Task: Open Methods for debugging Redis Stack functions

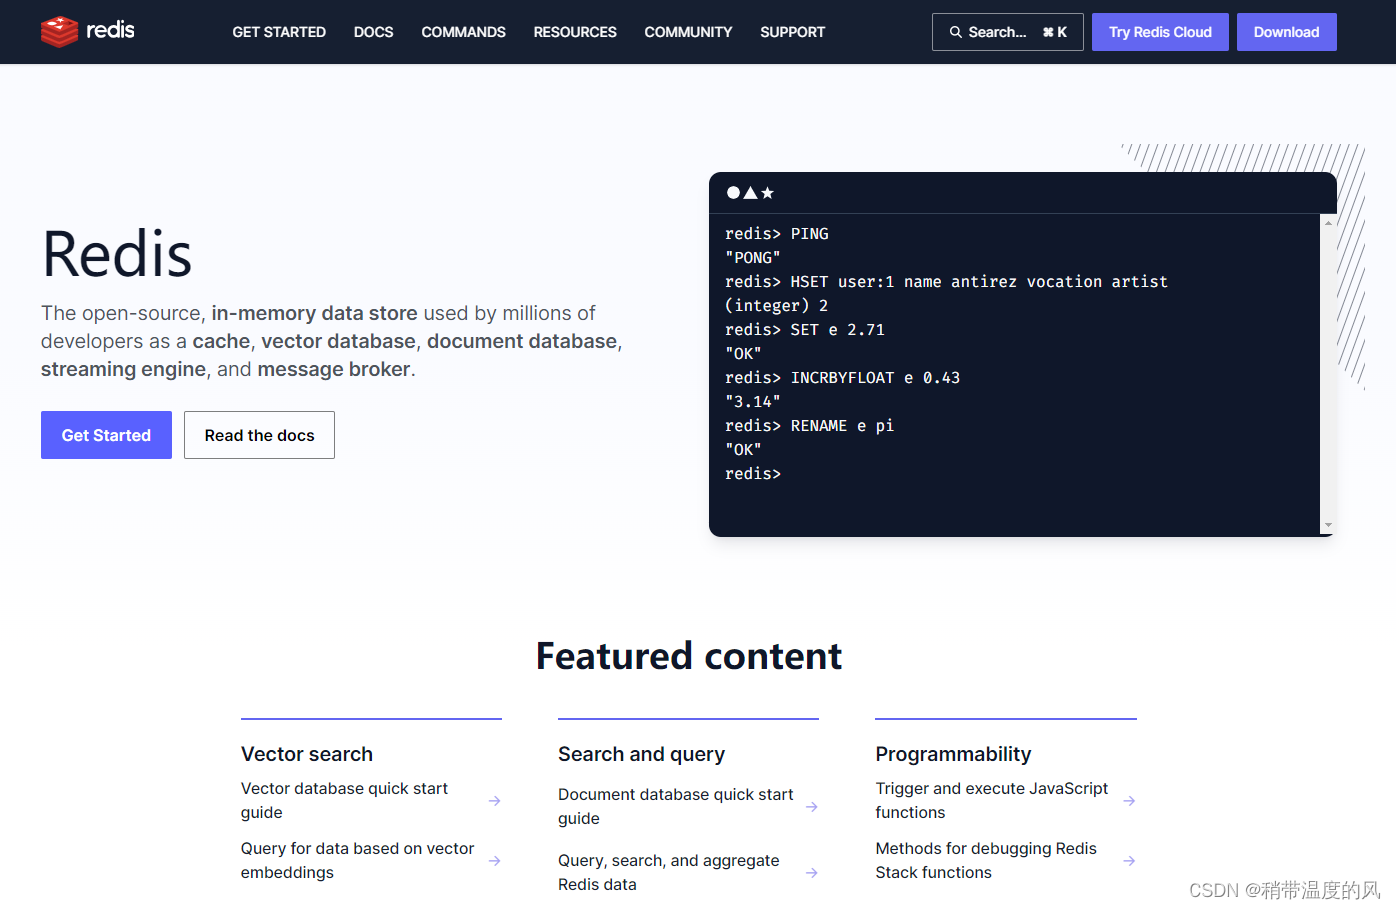Action: pyautogui.click(x=986, y=861)
